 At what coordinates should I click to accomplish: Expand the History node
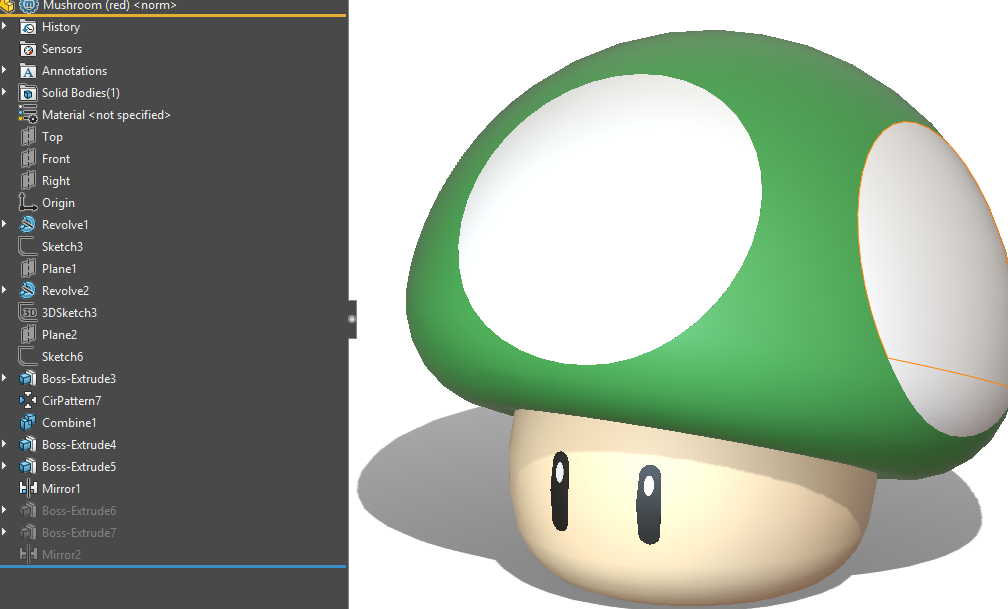[x=4, y=26]
